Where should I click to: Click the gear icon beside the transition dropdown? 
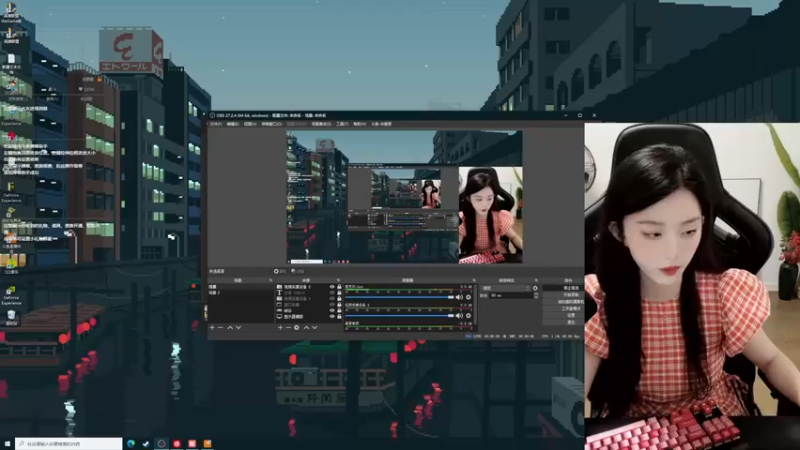[535, 288]
